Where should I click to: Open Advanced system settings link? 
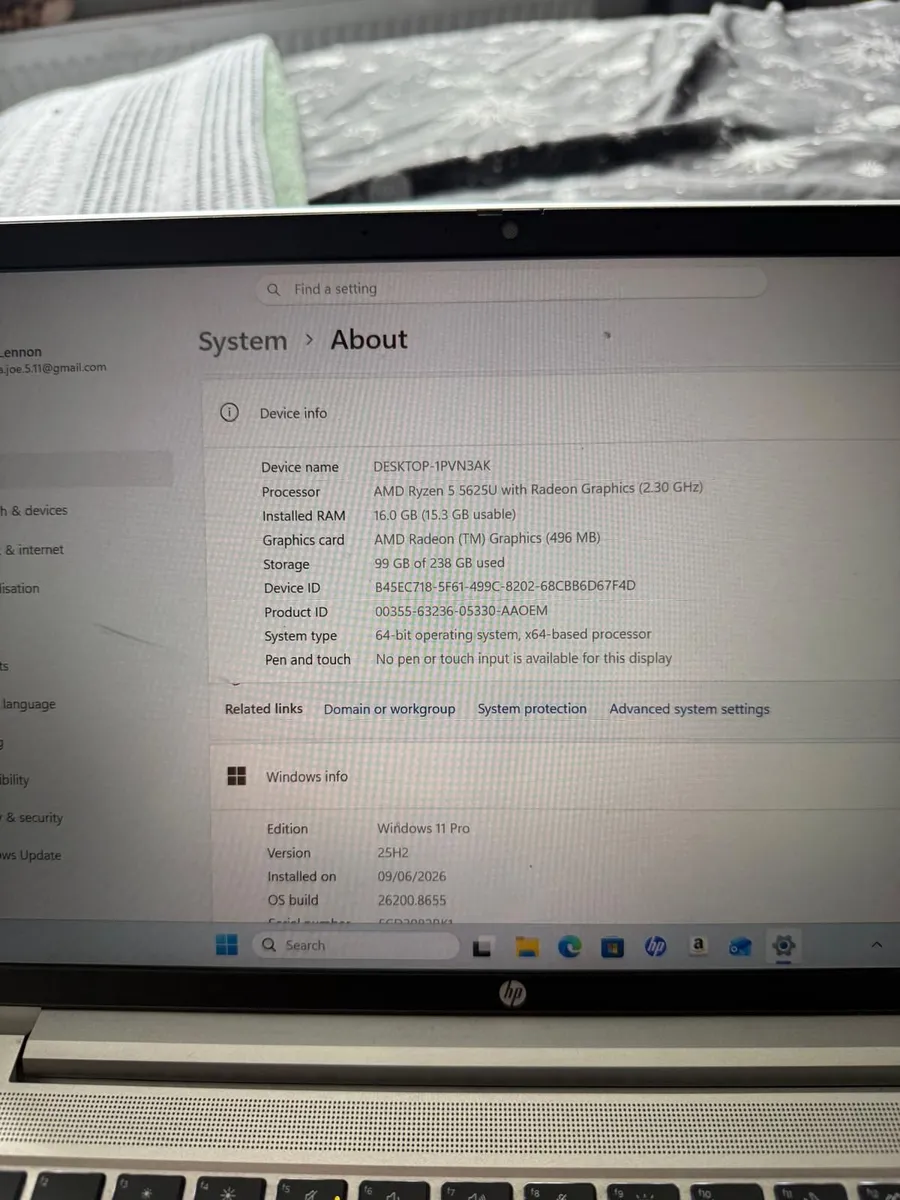point(690,709)
